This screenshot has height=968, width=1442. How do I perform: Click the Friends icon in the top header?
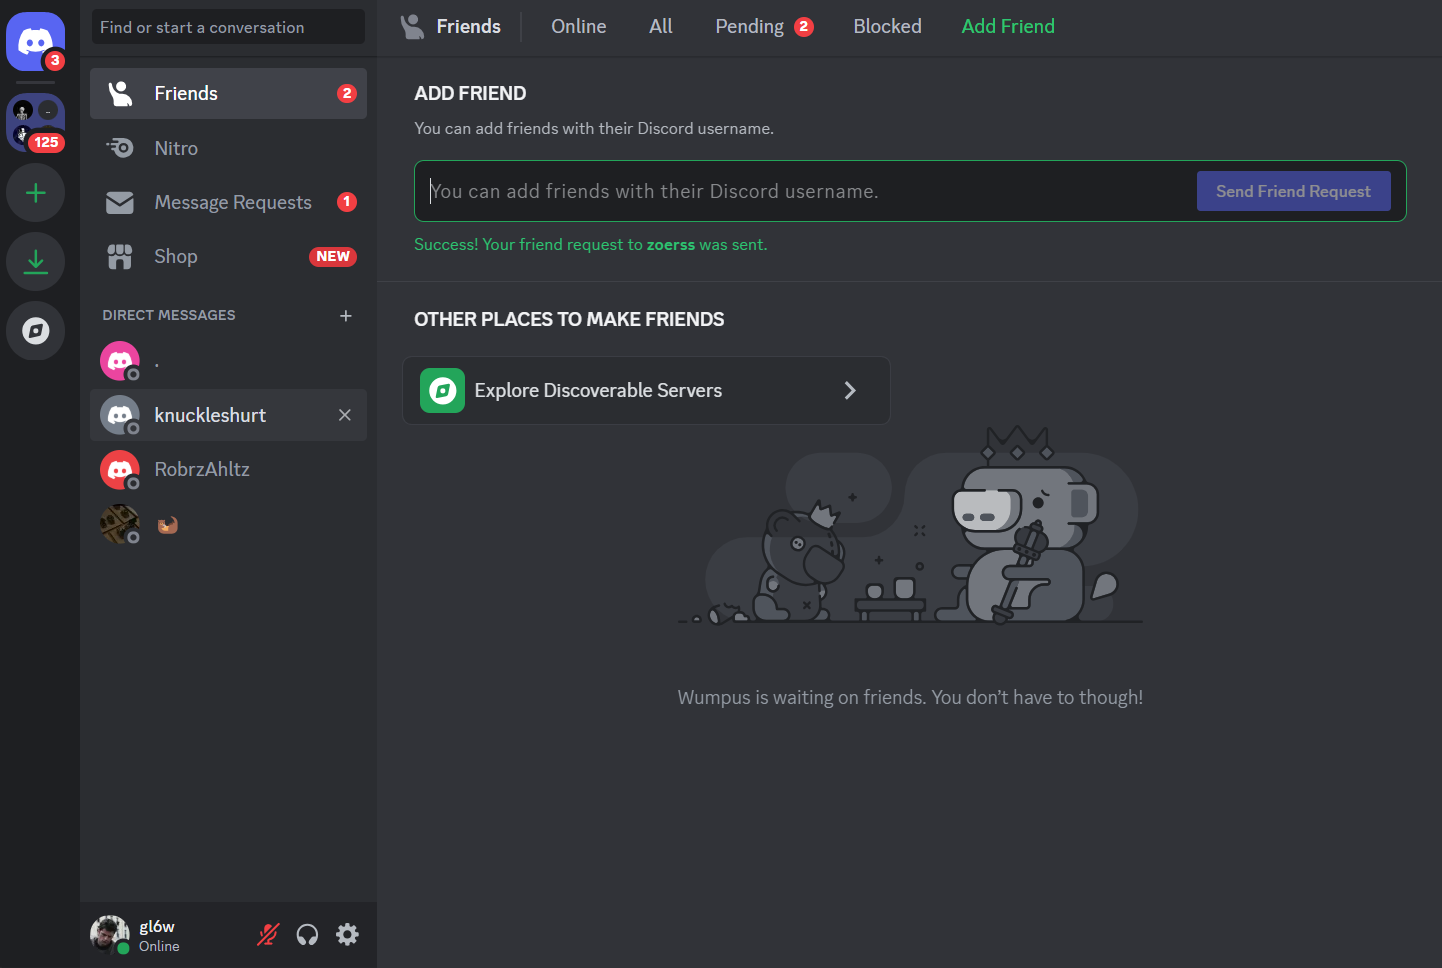pos(412,26)
